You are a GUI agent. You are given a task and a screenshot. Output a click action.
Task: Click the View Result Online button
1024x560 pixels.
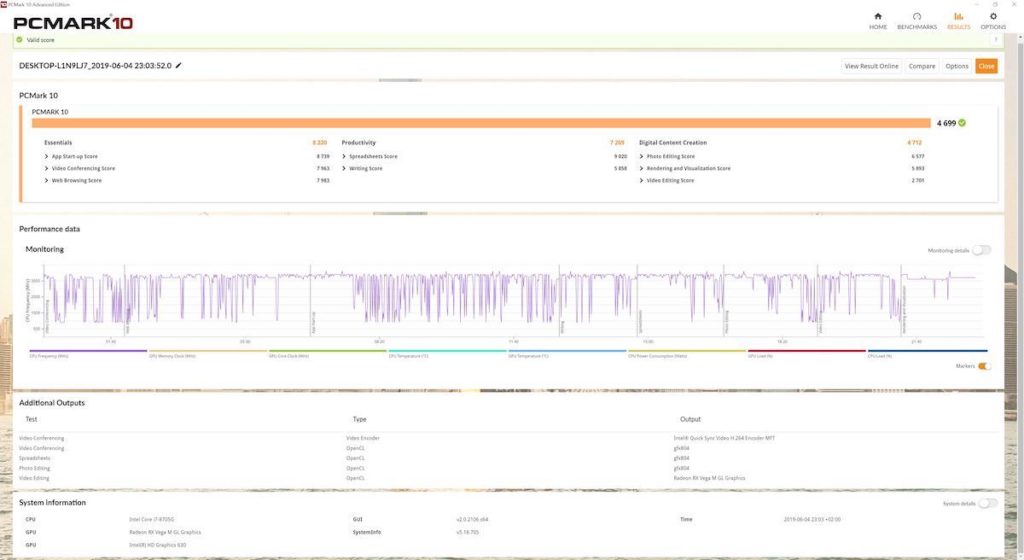point(871,66)
